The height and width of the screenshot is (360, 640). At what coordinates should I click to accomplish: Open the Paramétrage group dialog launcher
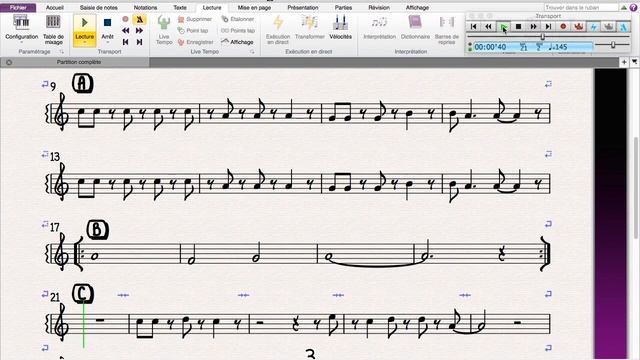62,52
